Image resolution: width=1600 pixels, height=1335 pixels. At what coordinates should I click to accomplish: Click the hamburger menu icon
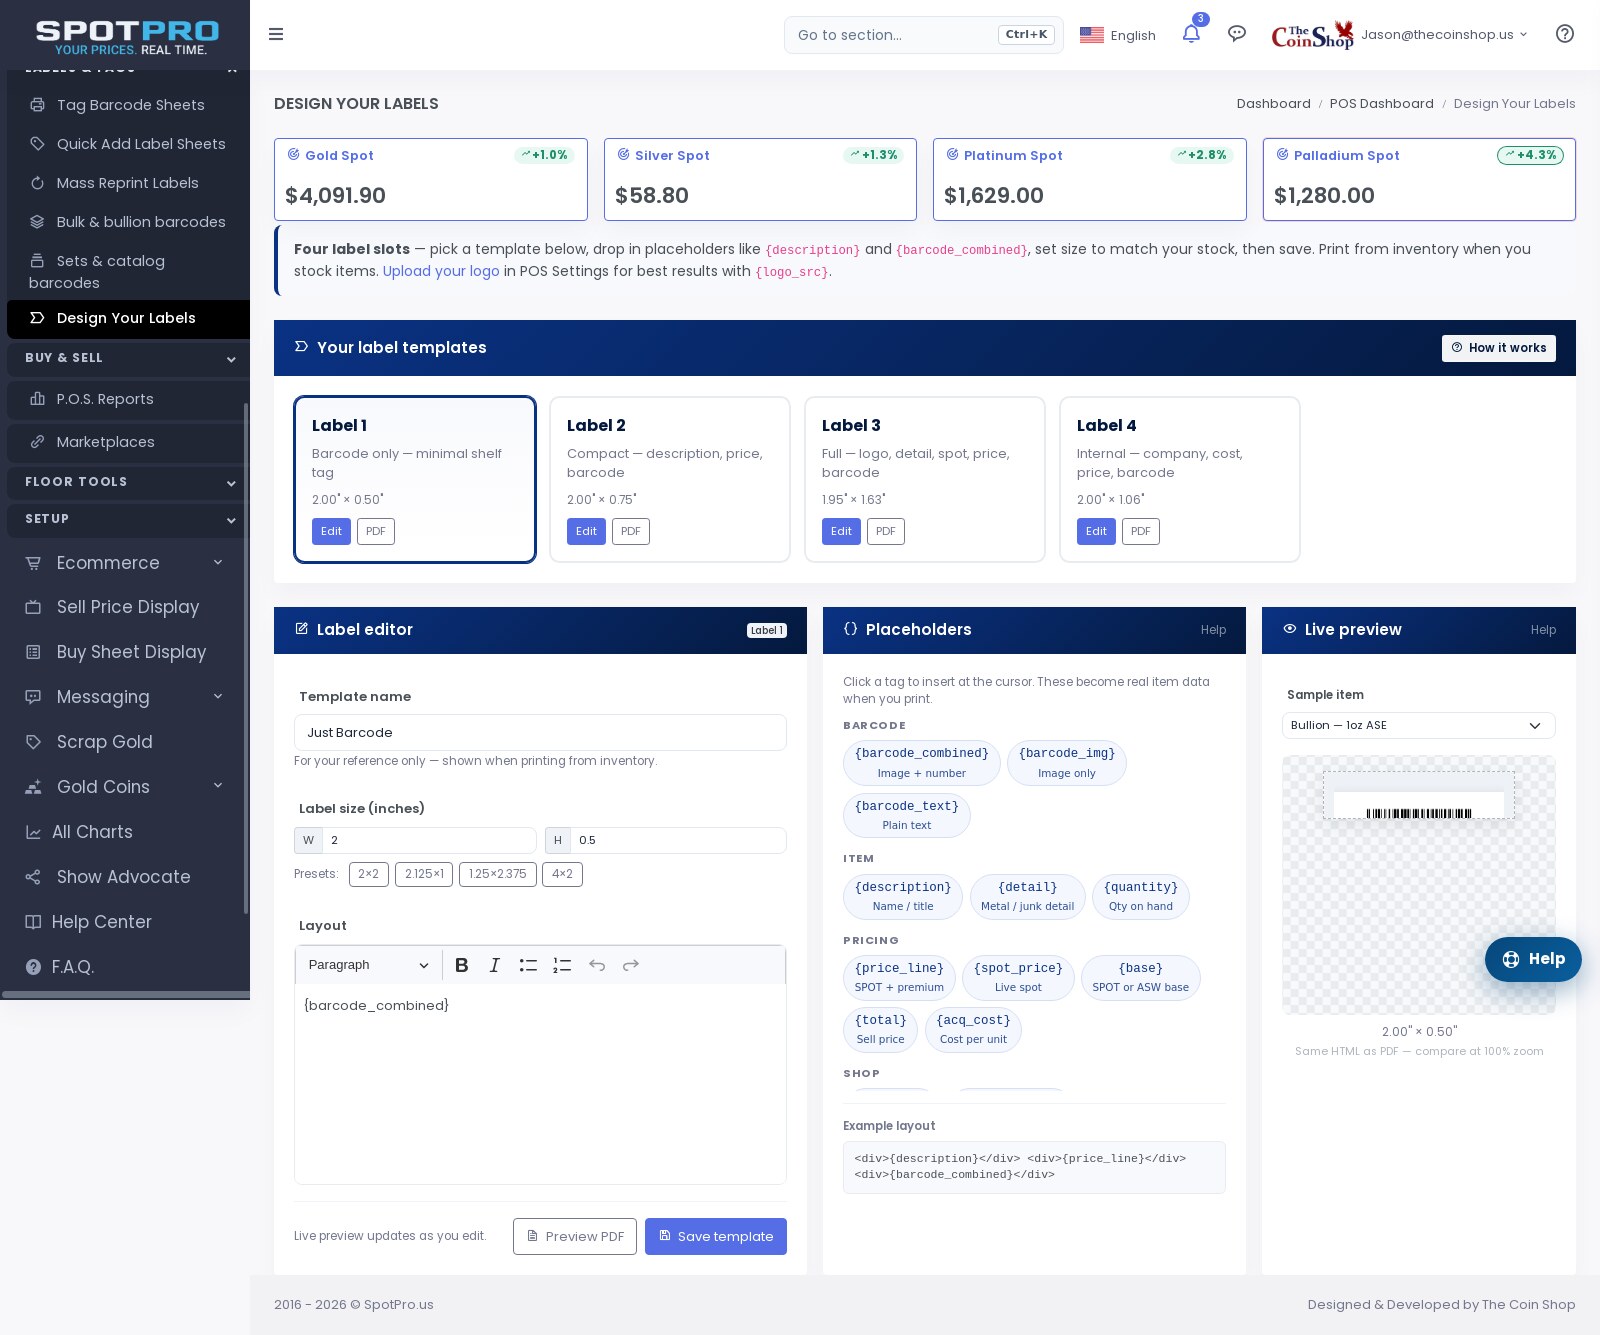pyautogui.click(x=276, y=34)
